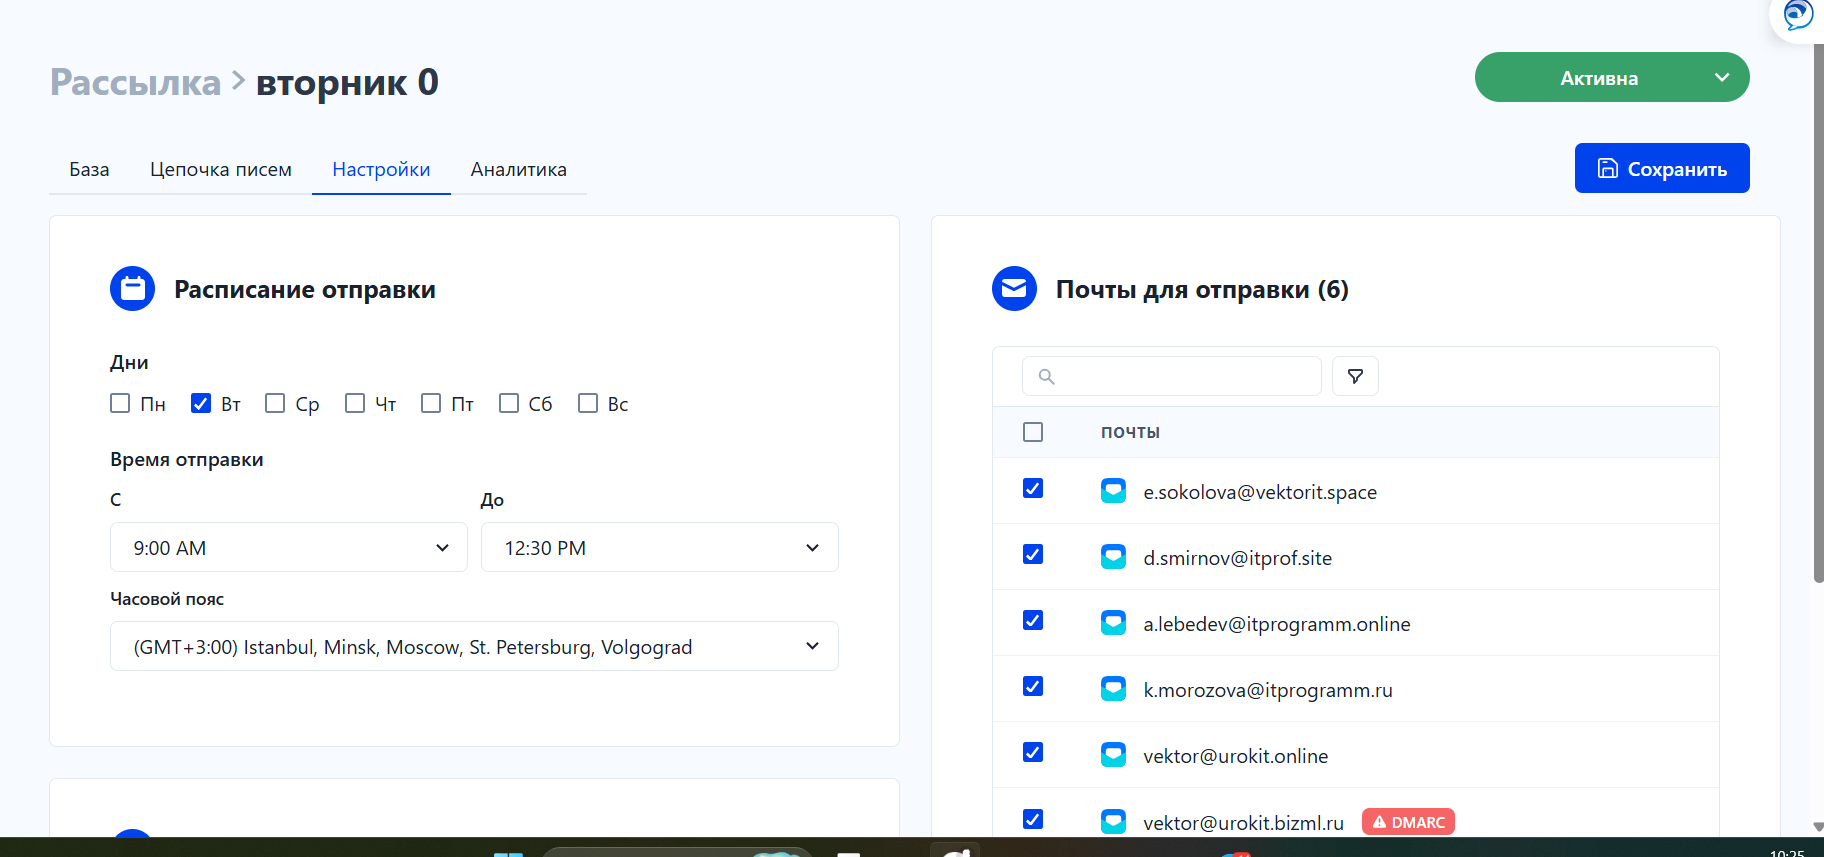The height and width of the screenshot is (857, 1824).
Task: Enable the Чт day checkbox
Action: pos(355,403)
